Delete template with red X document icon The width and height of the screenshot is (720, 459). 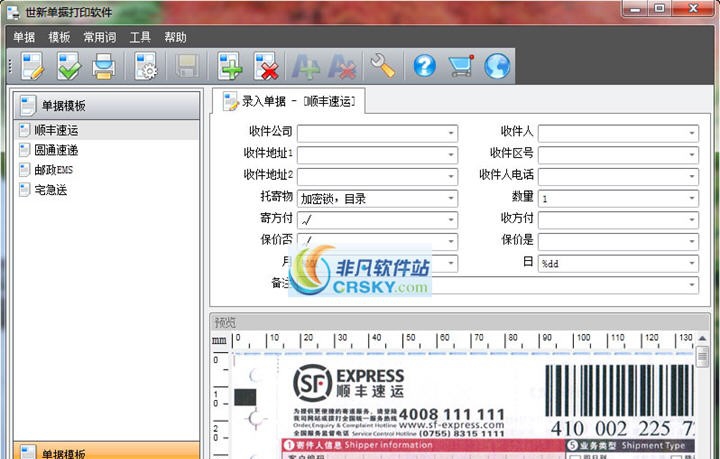(x=266, y=66)
